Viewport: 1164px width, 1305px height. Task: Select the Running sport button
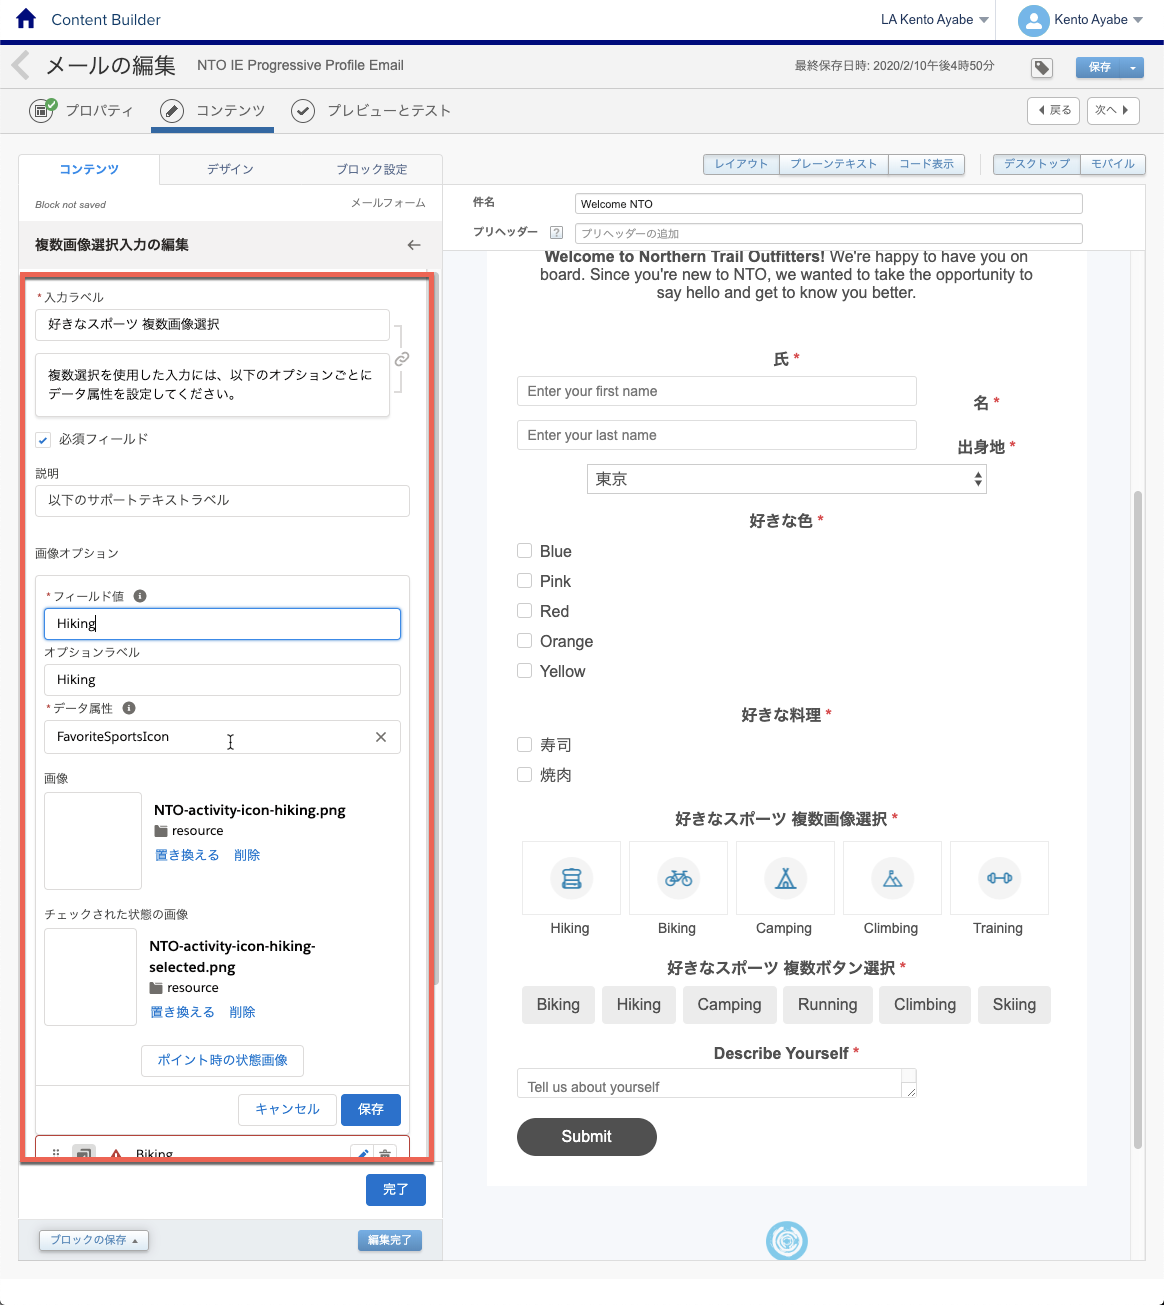click(x=828, y=1005)
